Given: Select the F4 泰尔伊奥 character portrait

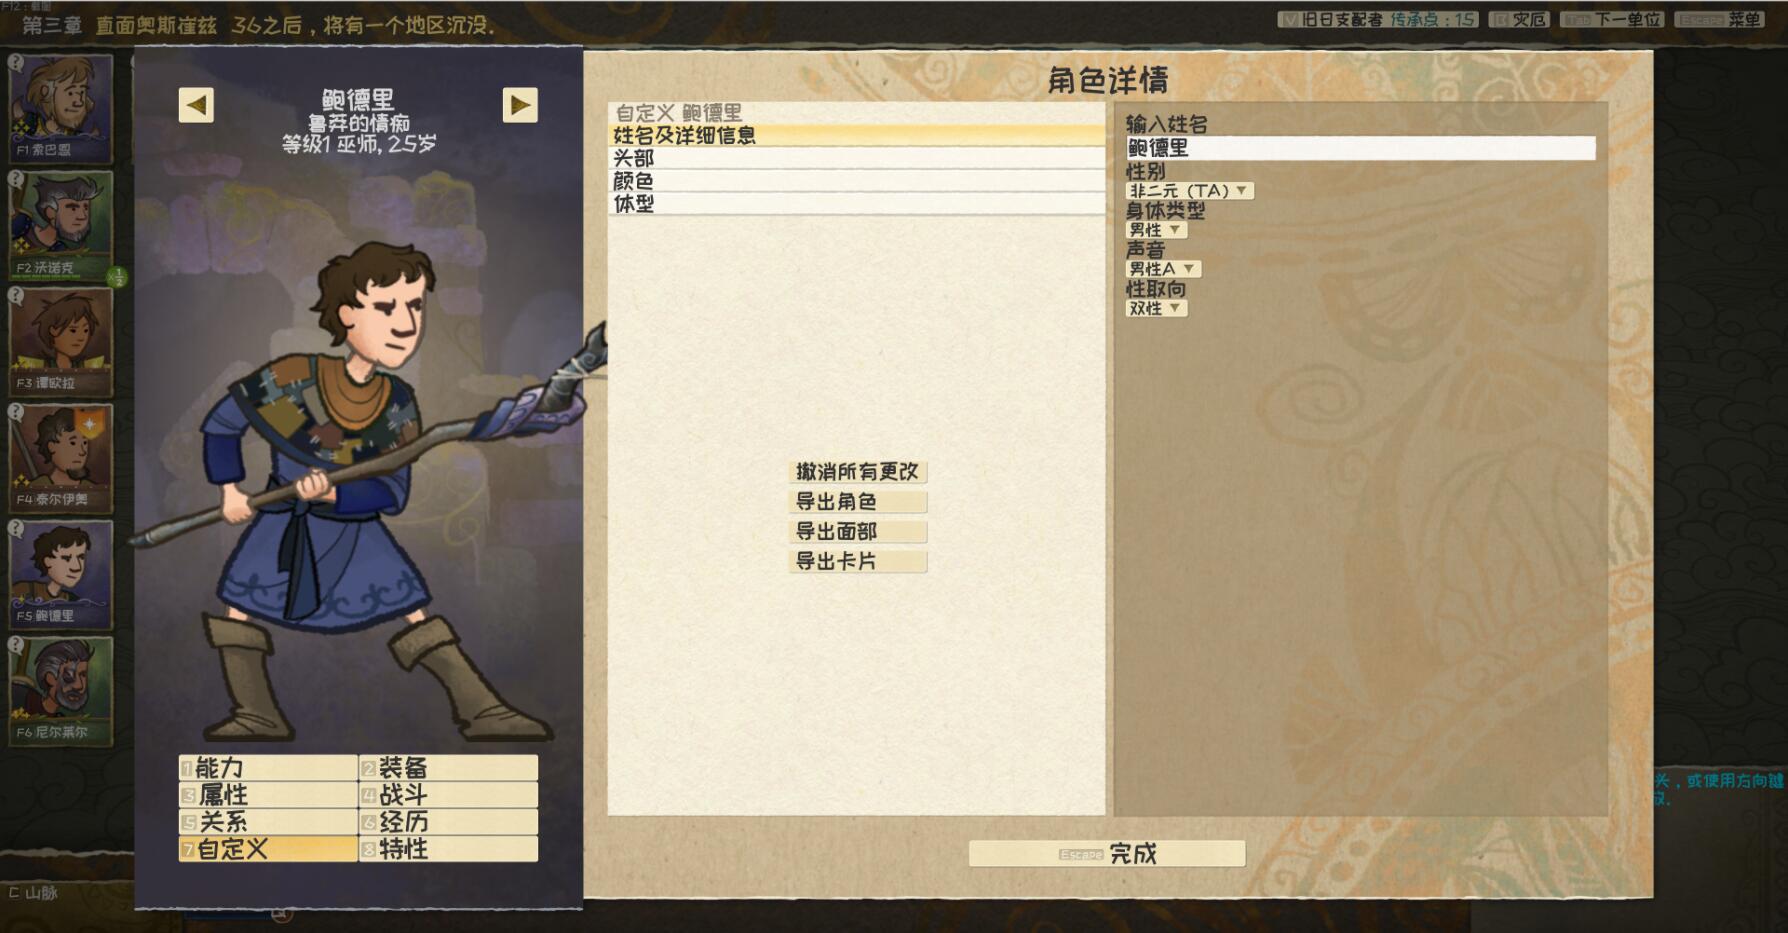Looking at the screenshot, I should click(x=60, y=458).
